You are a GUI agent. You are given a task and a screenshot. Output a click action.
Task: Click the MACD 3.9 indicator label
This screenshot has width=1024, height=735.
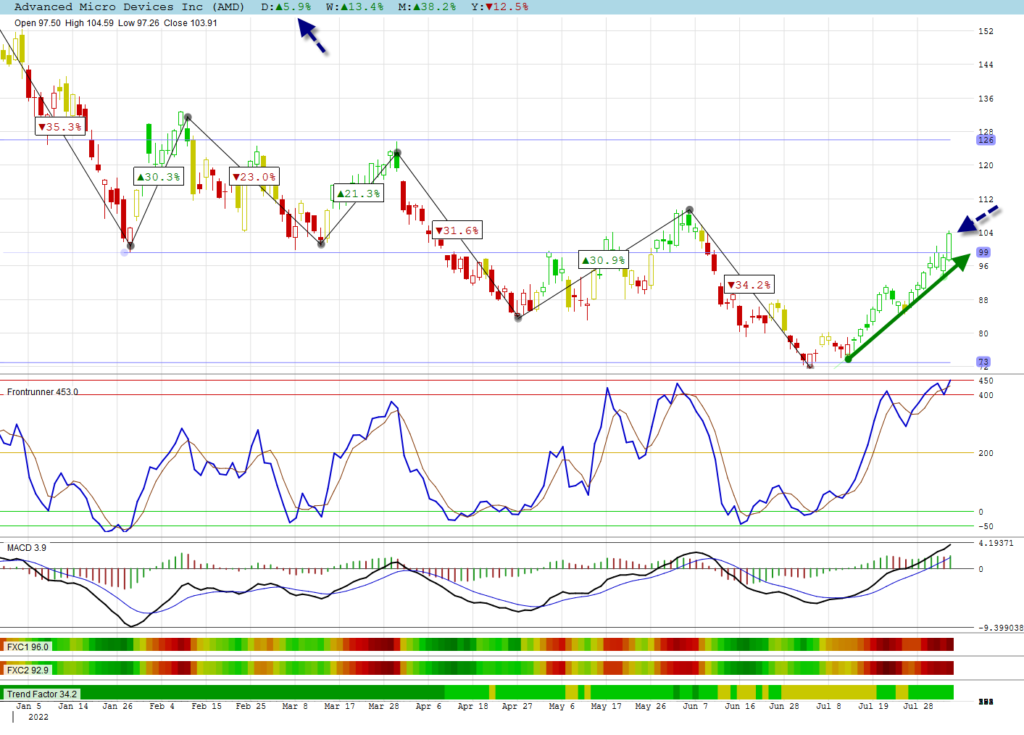tap(27, 547)
